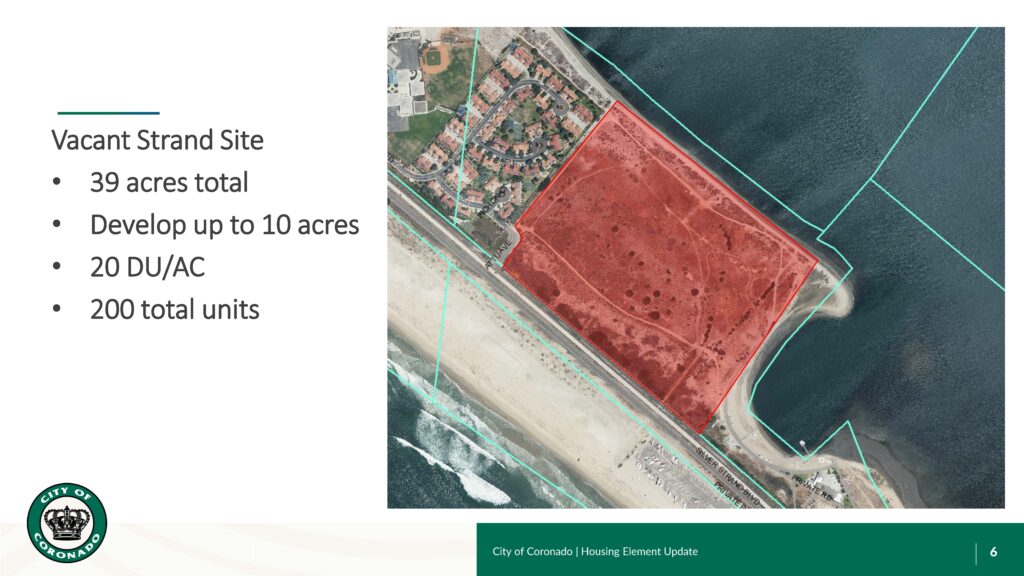Viewport: 1024px width, 576px height.
Task: Click the bullet dot before "200 total units"
Action: tap(57, 311)
